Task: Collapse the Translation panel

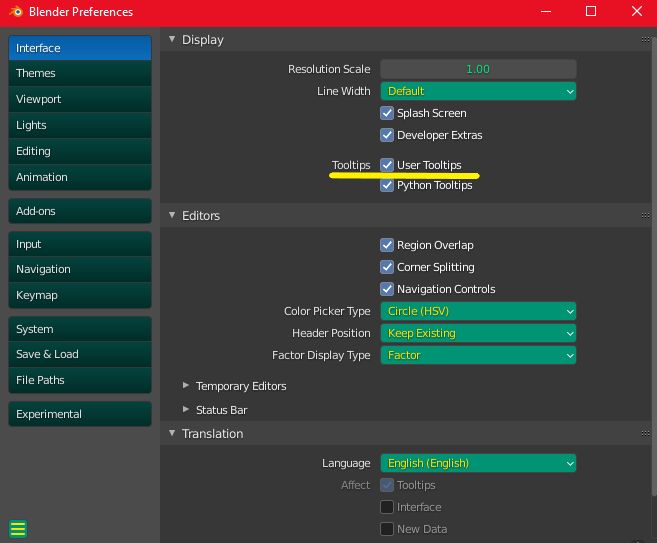Action: 172,433
